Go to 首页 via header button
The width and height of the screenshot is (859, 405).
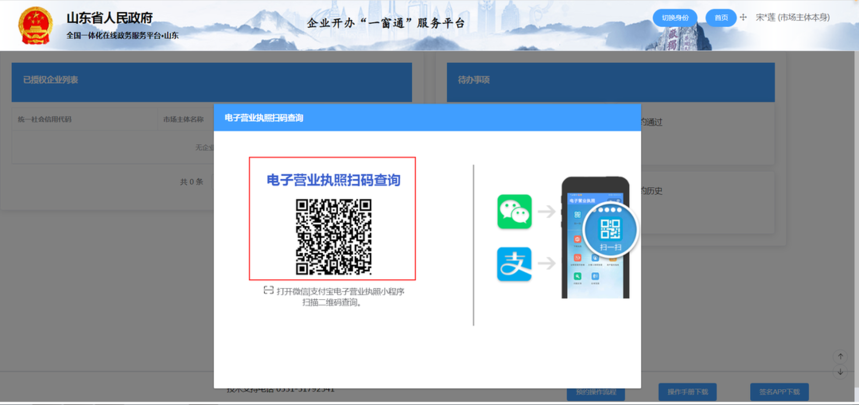click(x=721, y=18)
